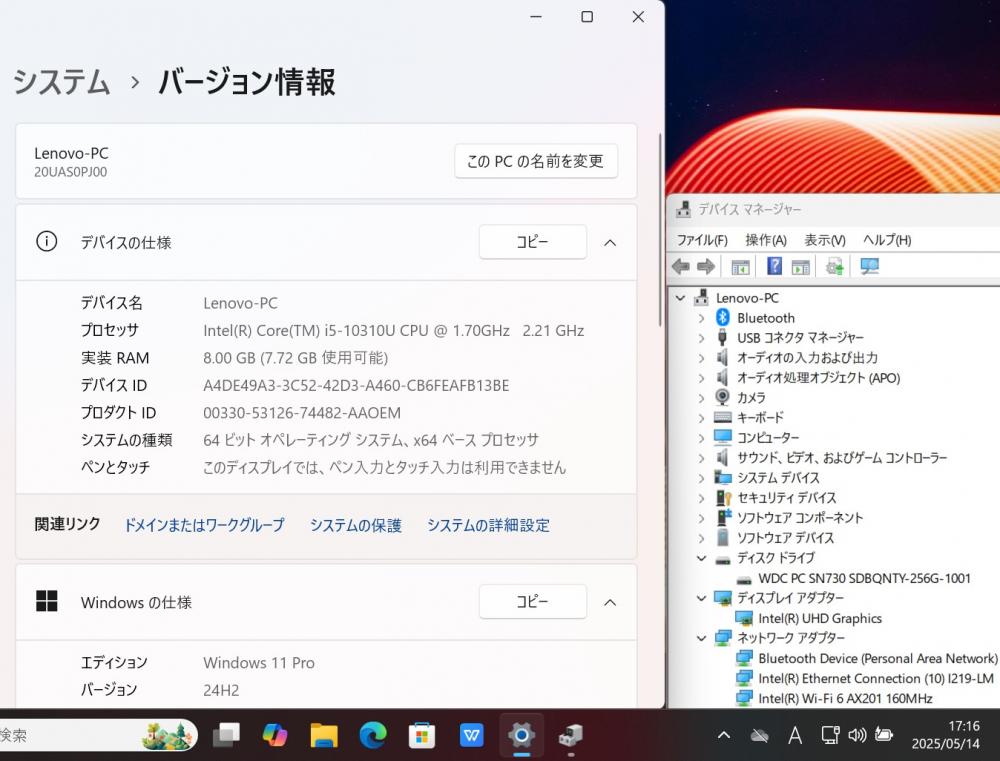The image size is (1000, 761).
Task: Open the volume tray icon
Action: click(857, 735)
